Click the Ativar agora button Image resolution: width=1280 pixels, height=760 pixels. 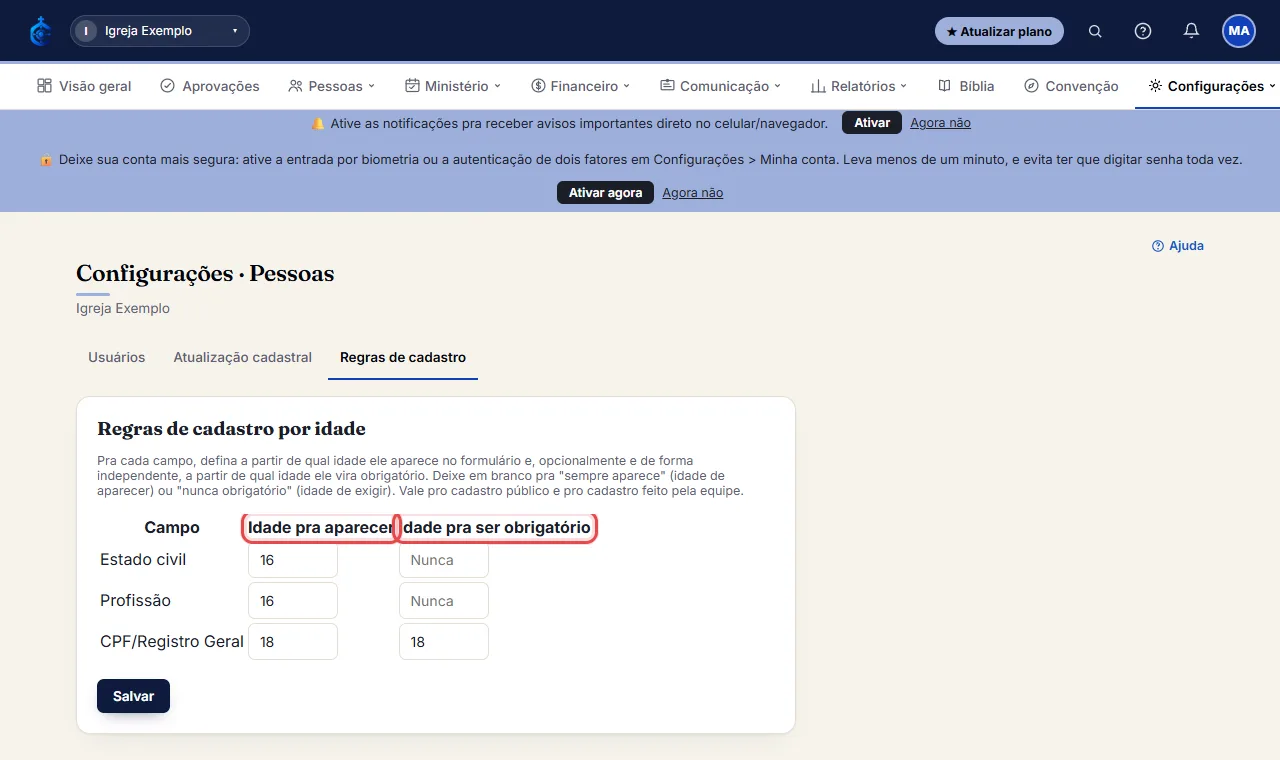point(605,193)
